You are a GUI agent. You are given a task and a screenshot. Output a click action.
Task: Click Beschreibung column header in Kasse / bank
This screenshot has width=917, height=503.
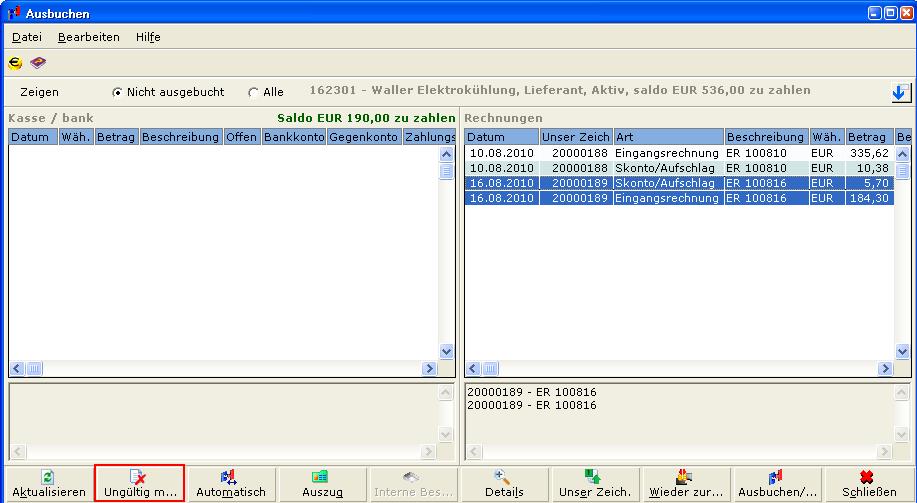(181, 137)
